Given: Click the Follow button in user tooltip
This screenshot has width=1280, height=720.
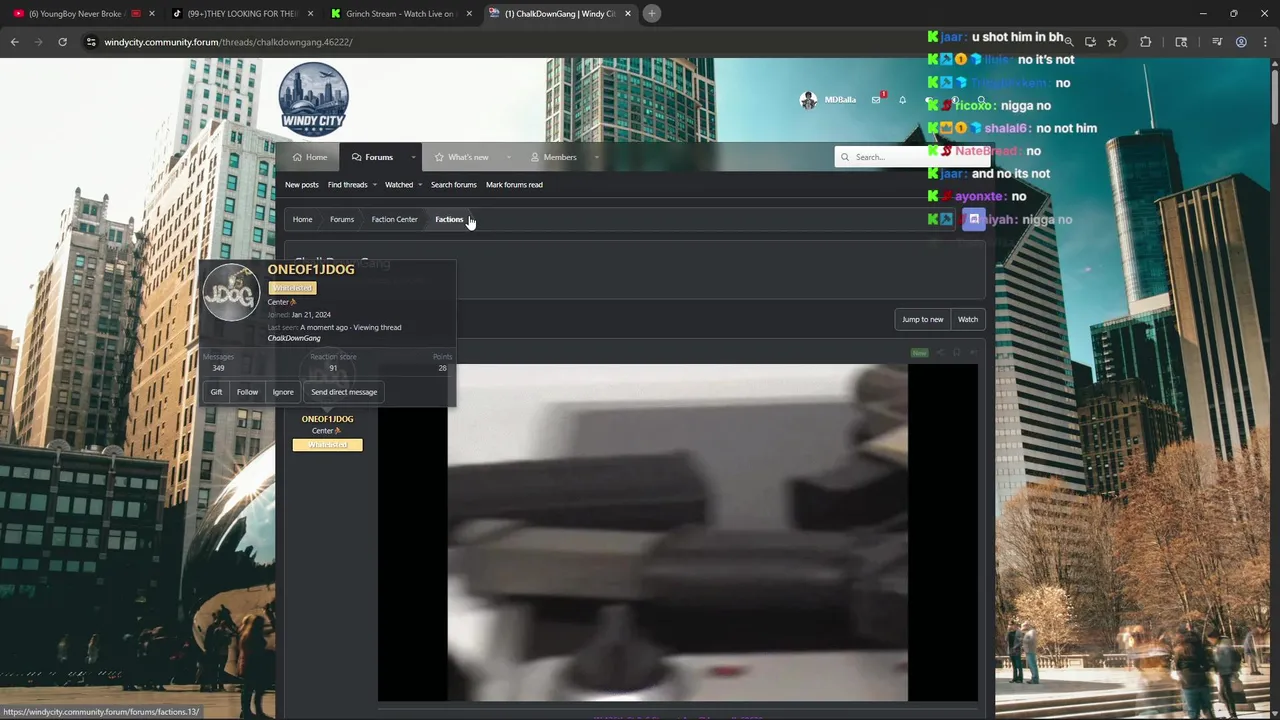Looking at the screenshot, I should [x=247, y=392].
